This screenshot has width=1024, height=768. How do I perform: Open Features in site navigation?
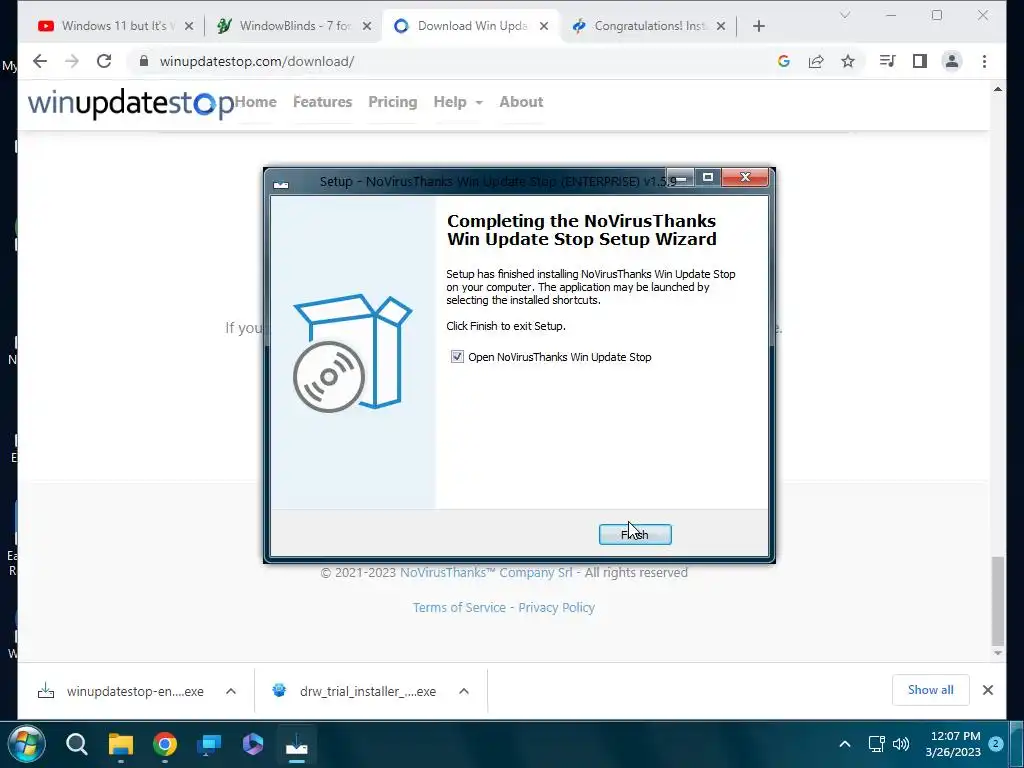click(x=323, y=102)
